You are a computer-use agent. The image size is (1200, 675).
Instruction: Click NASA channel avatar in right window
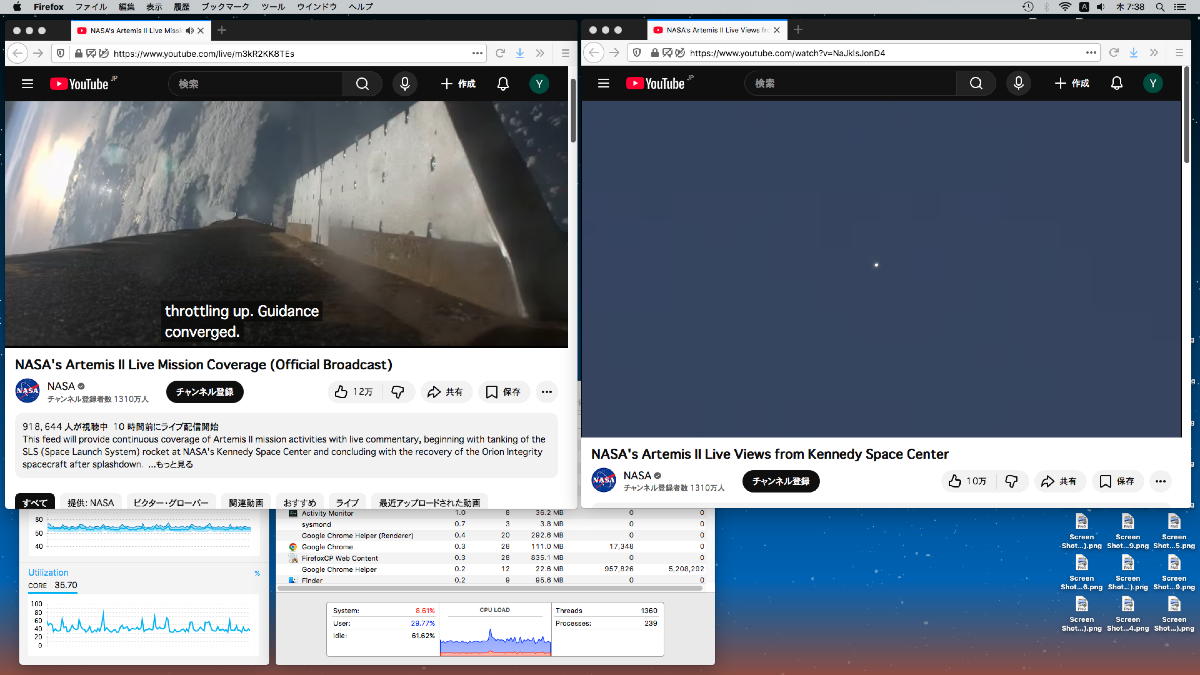603,481
